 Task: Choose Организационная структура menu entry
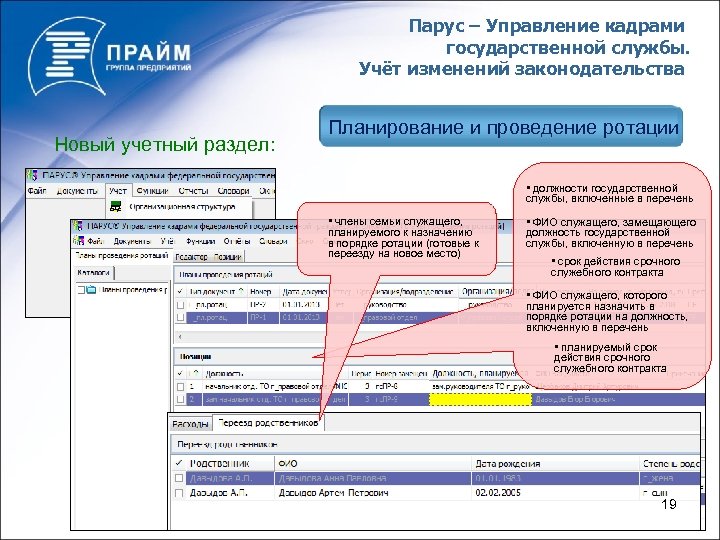[x=182, y=207]
